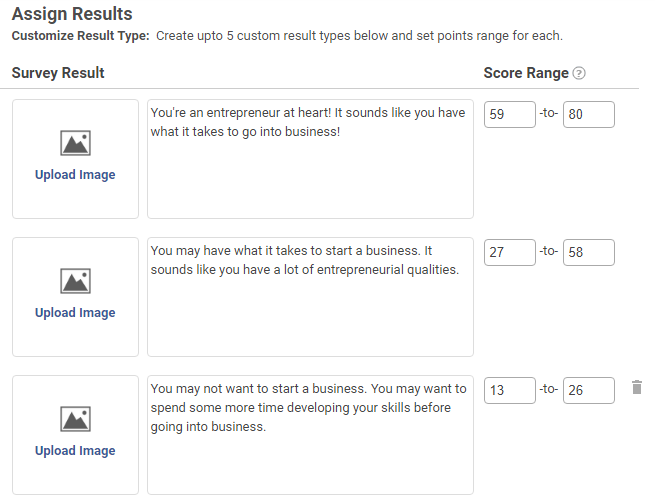The height and width of the screenshot is (496, 655).
Task: Edit the score range end field with 58
Action: 588,252
